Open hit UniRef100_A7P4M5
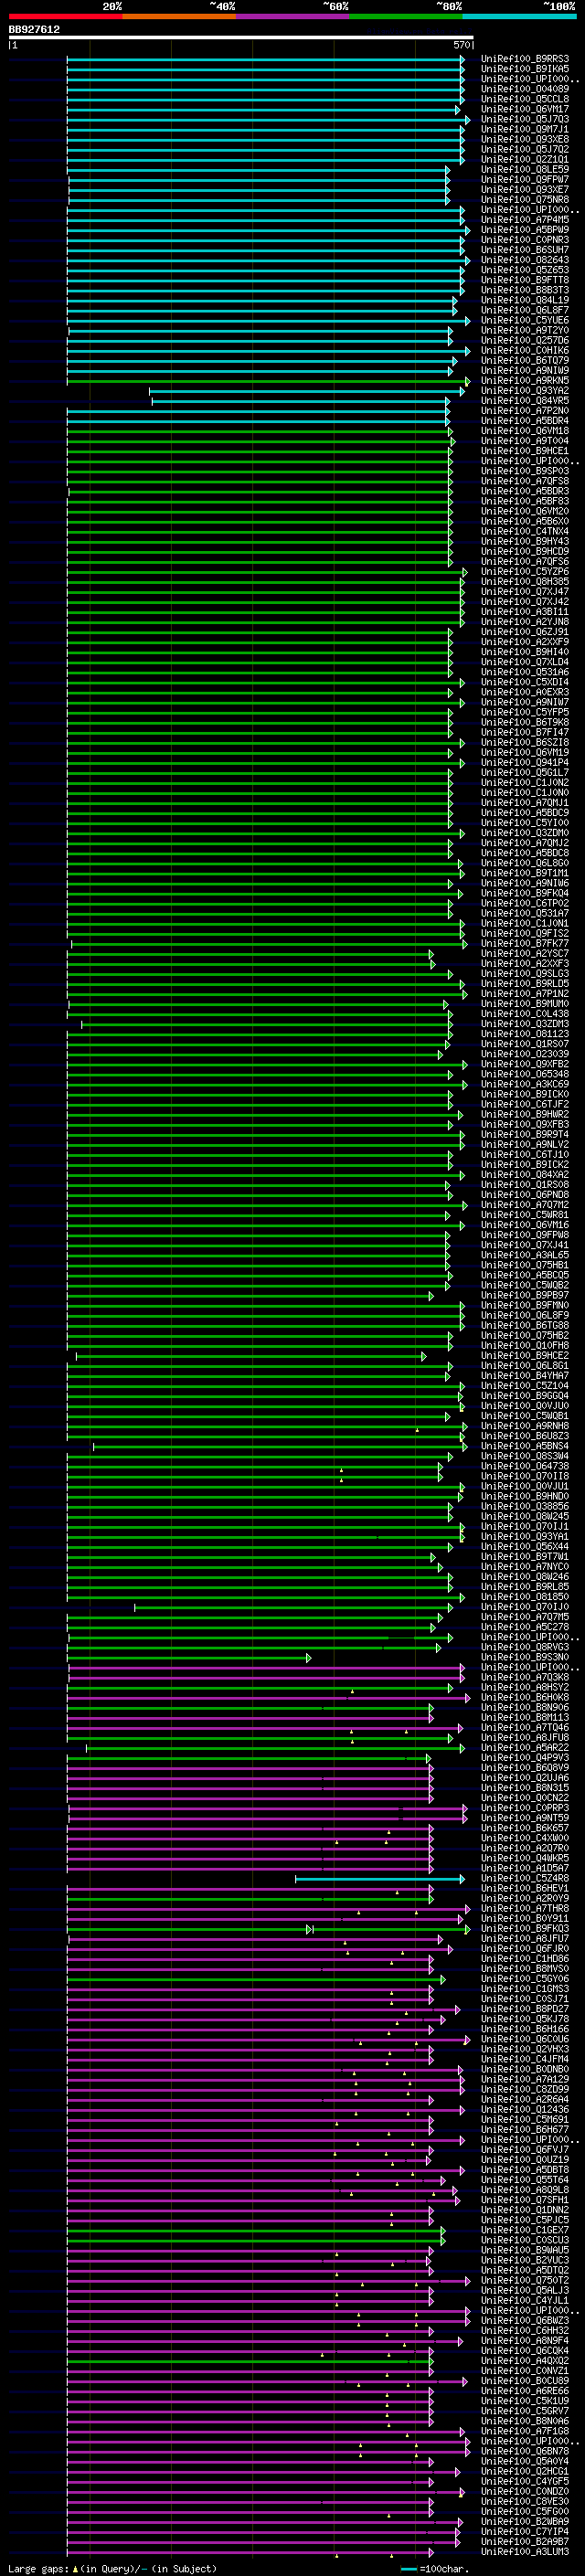The image size is (585, 2576). [x=525, y=220]
